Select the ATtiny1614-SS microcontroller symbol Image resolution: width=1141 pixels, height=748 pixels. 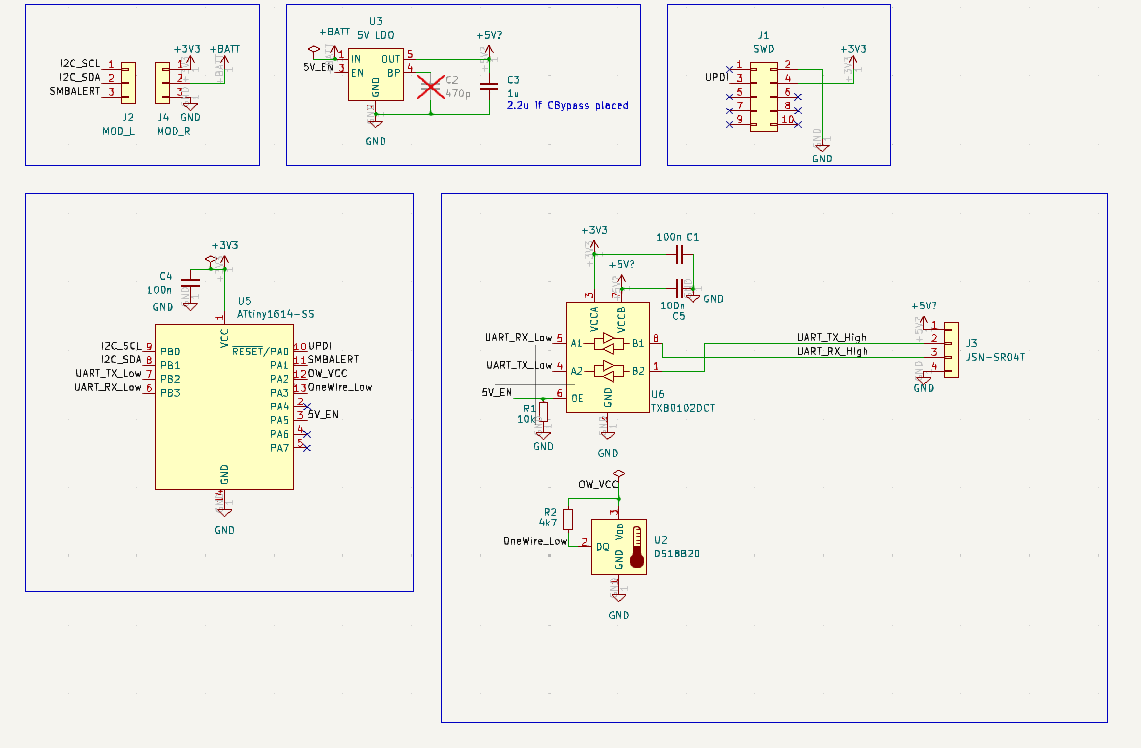(x=224, y=420)
